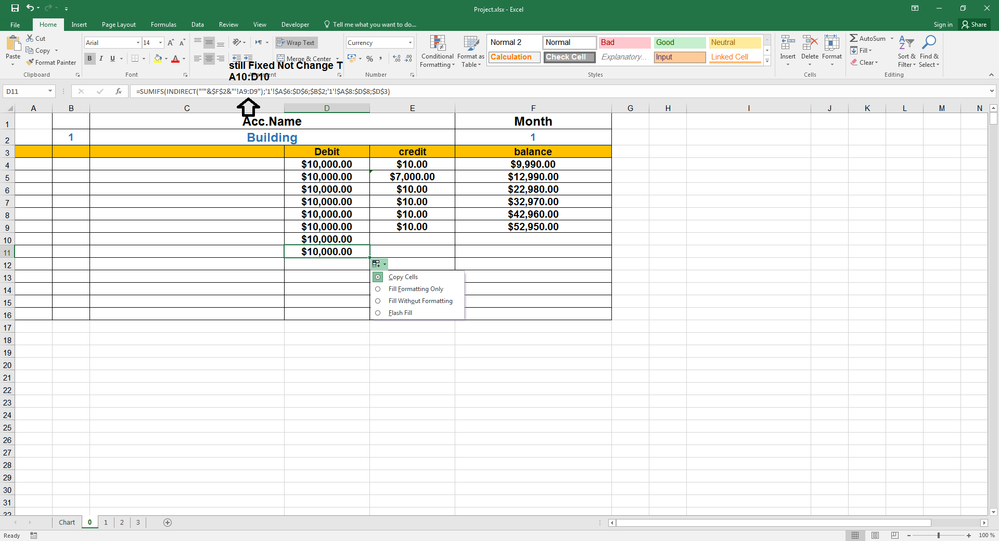Click the Insert Function fx icon
The width and height of the screenshot is (999, 541).
tap(119, 91)
